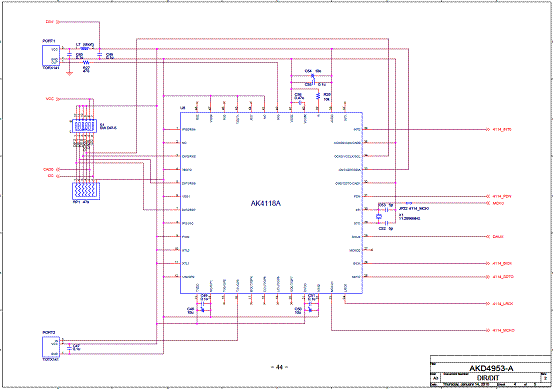The image size is (554, 390).
Task: Select the bottom 4114_MCKO port label
Action: click(503, 331)
